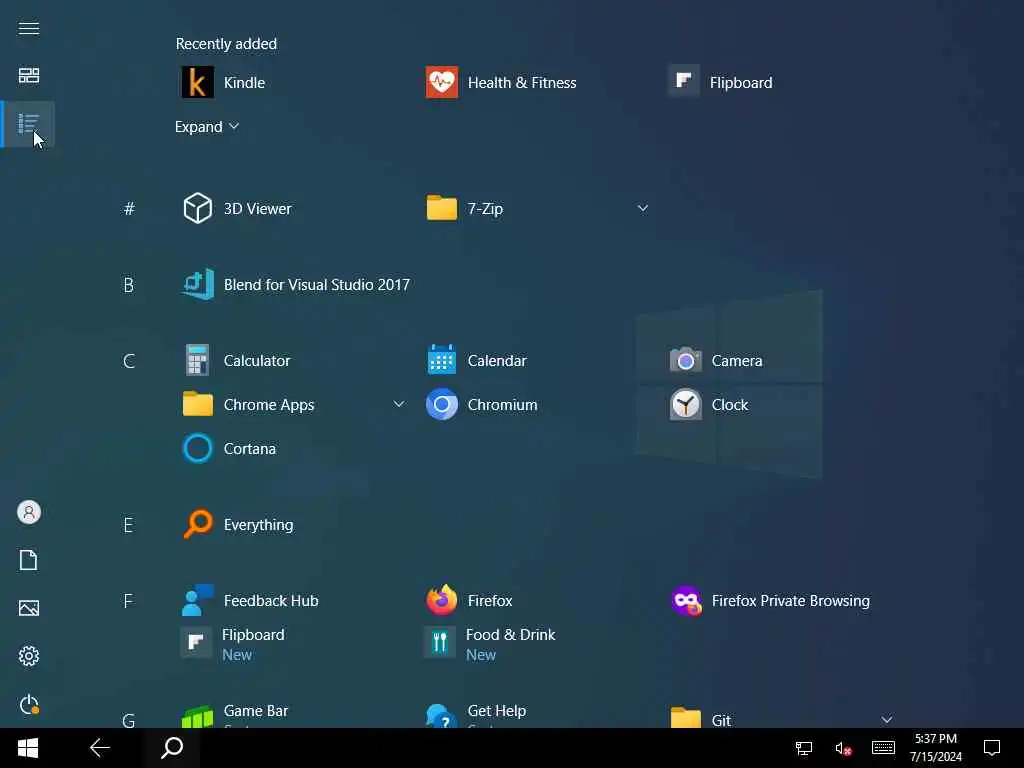Launch Health & Fitness app
1024x768 pixels.
click(x=501, y=82)
